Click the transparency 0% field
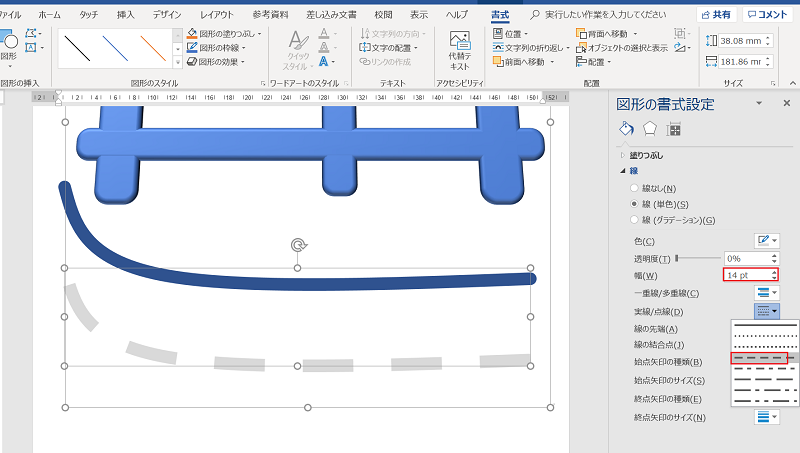This screenshot has width=800, height=453. point(746,259)
